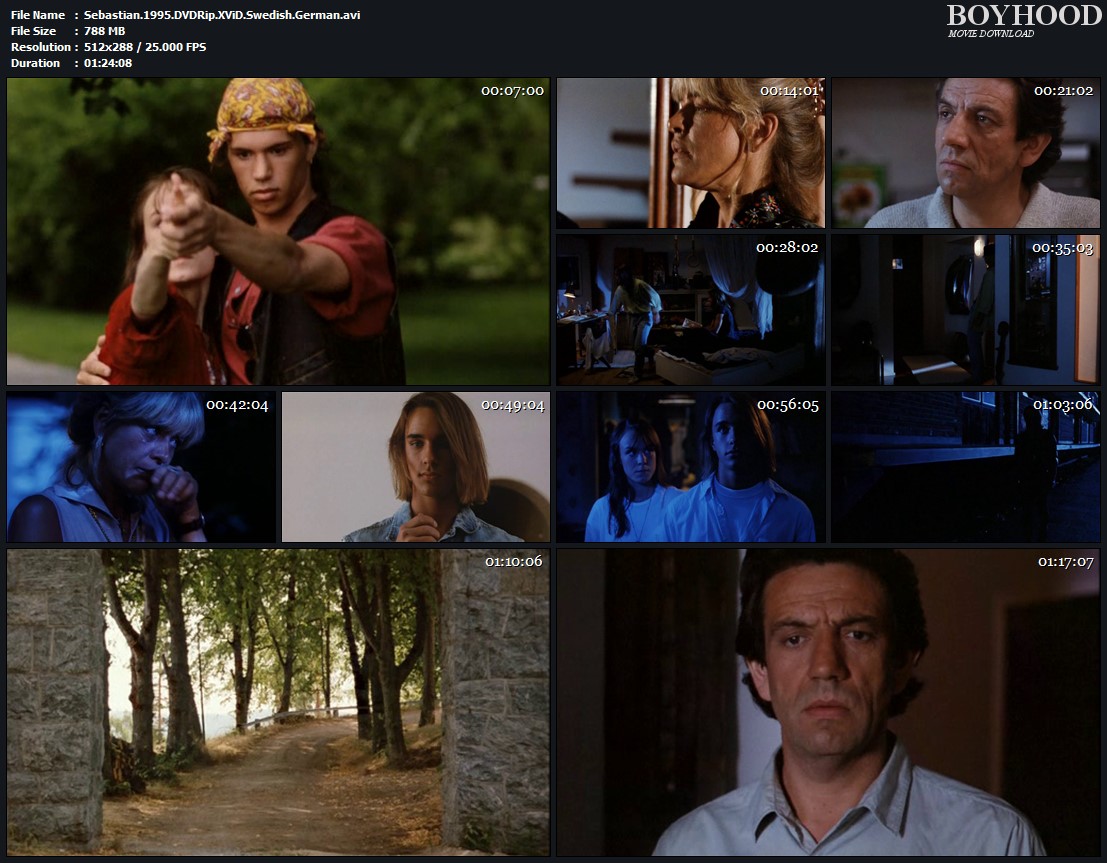1107x863 pixels.
Task: Click the file name Sebastian.1995.DVDRip.XViD.Swedish.German.avi
Action: click(223, 15)
